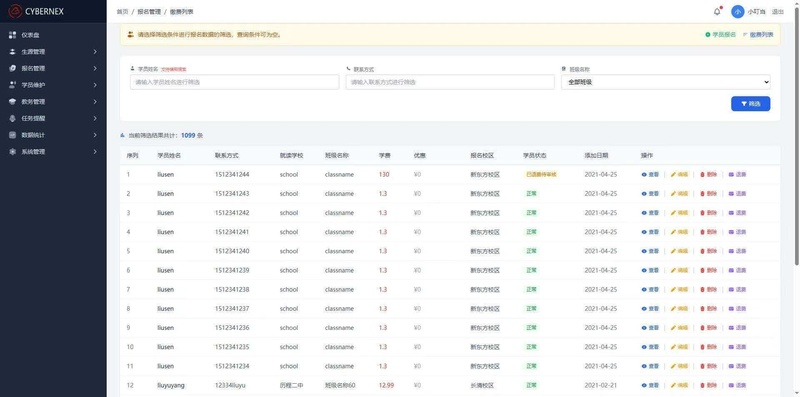Click the 就读学校 column header
800x397 pixels.
pyautogui.click(x=291, y=156)
